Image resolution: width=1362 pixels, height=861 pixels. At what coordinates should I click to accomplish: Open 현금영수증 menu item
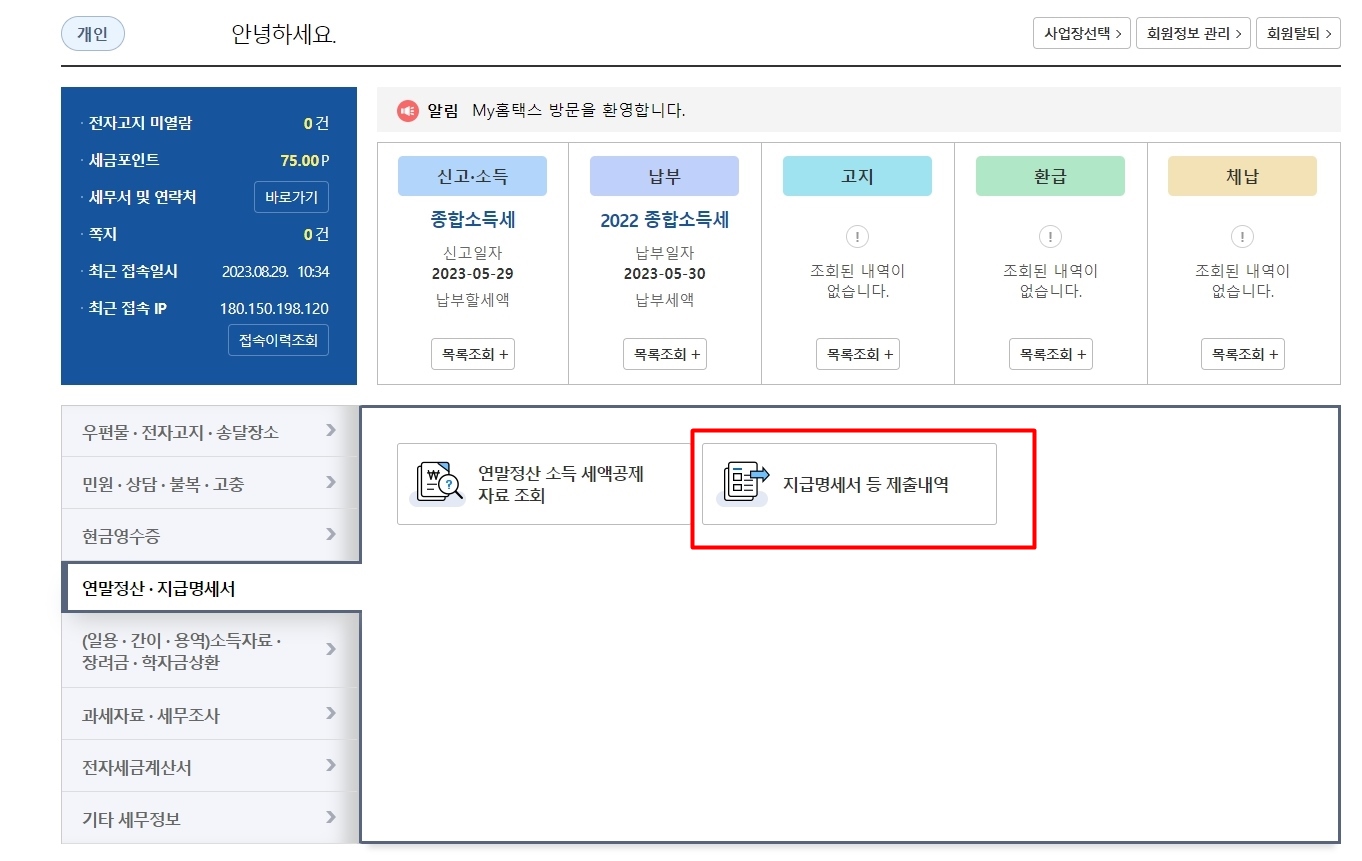(209, 536)
